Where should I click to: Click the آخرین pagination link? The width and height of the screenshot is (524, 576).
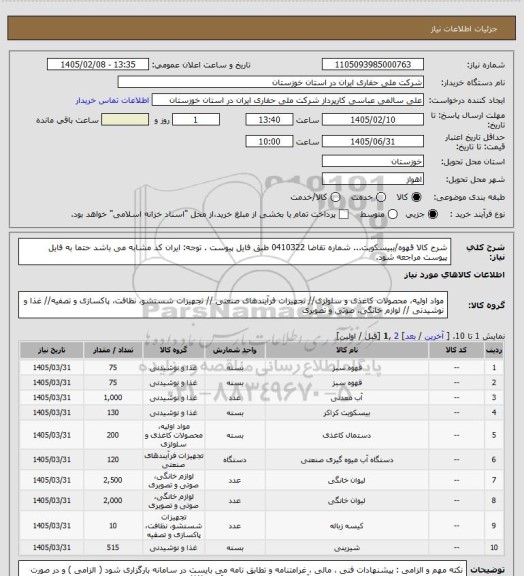tap(434, 336)
